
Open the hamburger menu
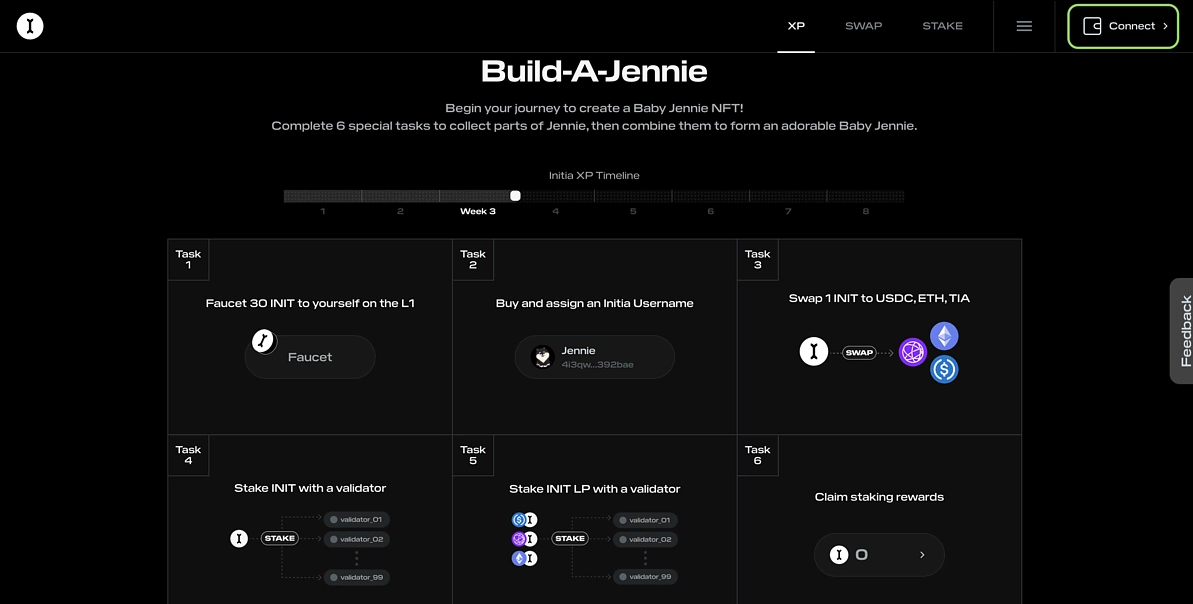point(1024,26)
